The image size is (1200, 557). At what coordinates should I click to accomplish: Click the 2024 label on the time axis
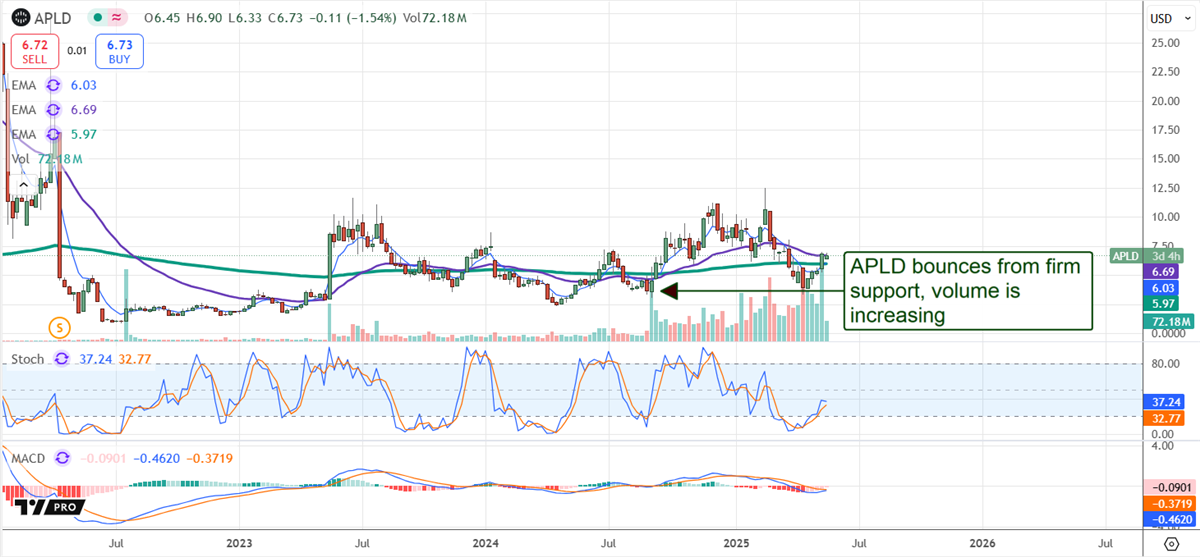[485, 544]
